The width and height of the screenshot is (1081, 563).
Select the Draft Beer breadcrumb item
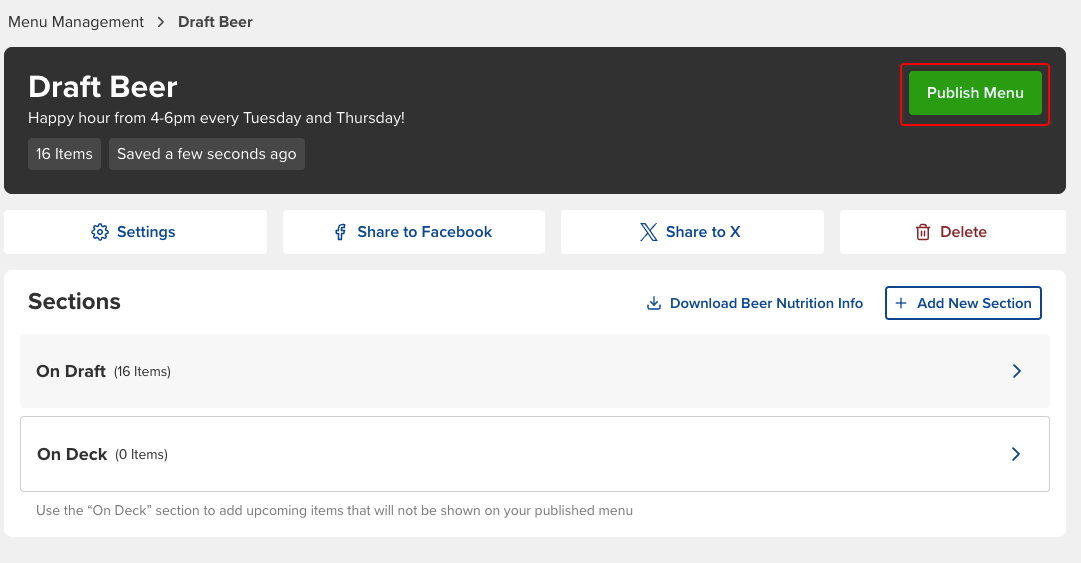coord(215,22)
